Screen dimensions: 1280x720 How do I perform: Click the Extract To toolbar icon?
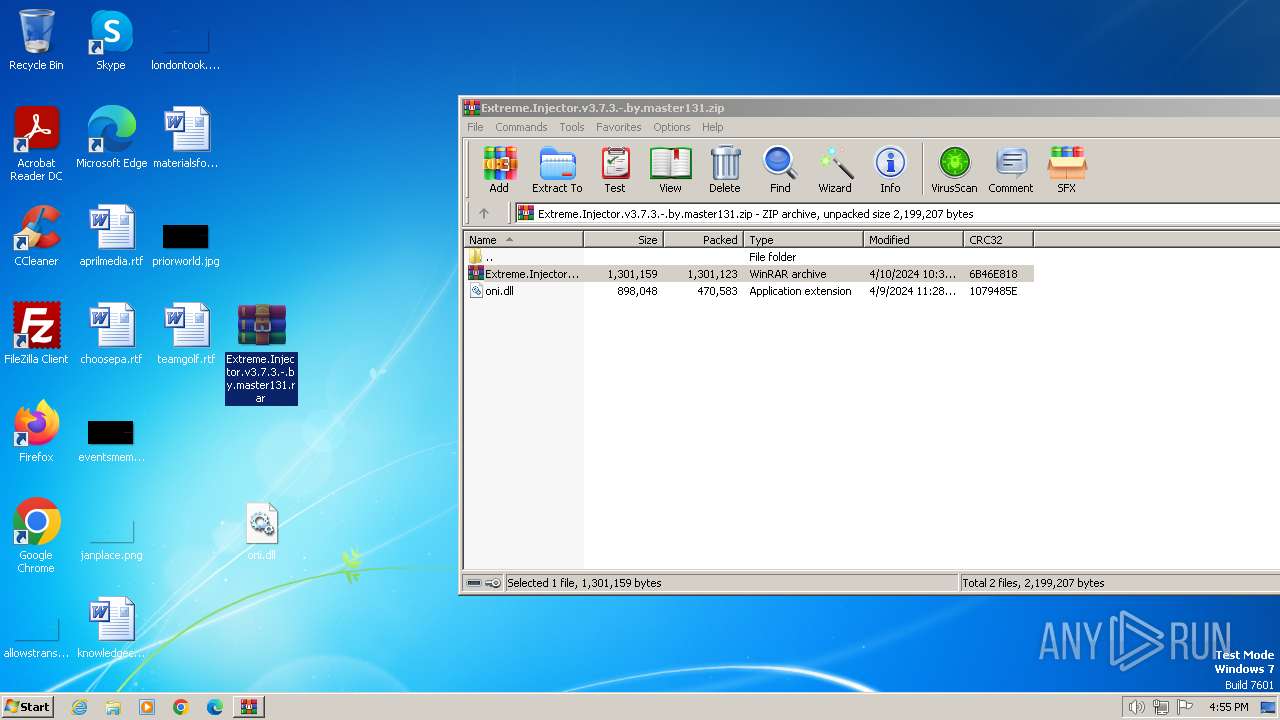point(557,170)
